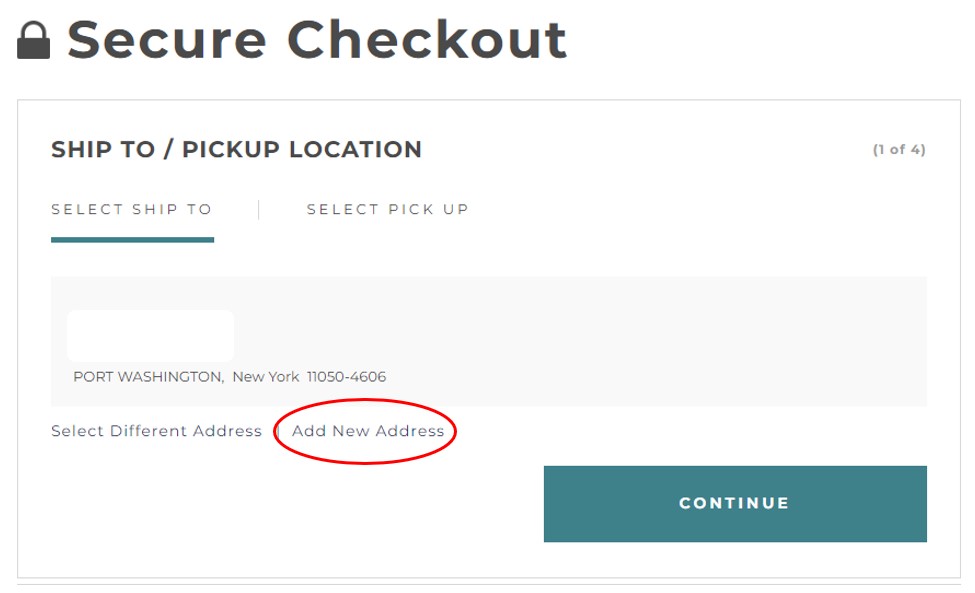Click the Add New Address link
The width and height of the screenshot is (975, 593).
pyautogui.click(x=368, y=431)
